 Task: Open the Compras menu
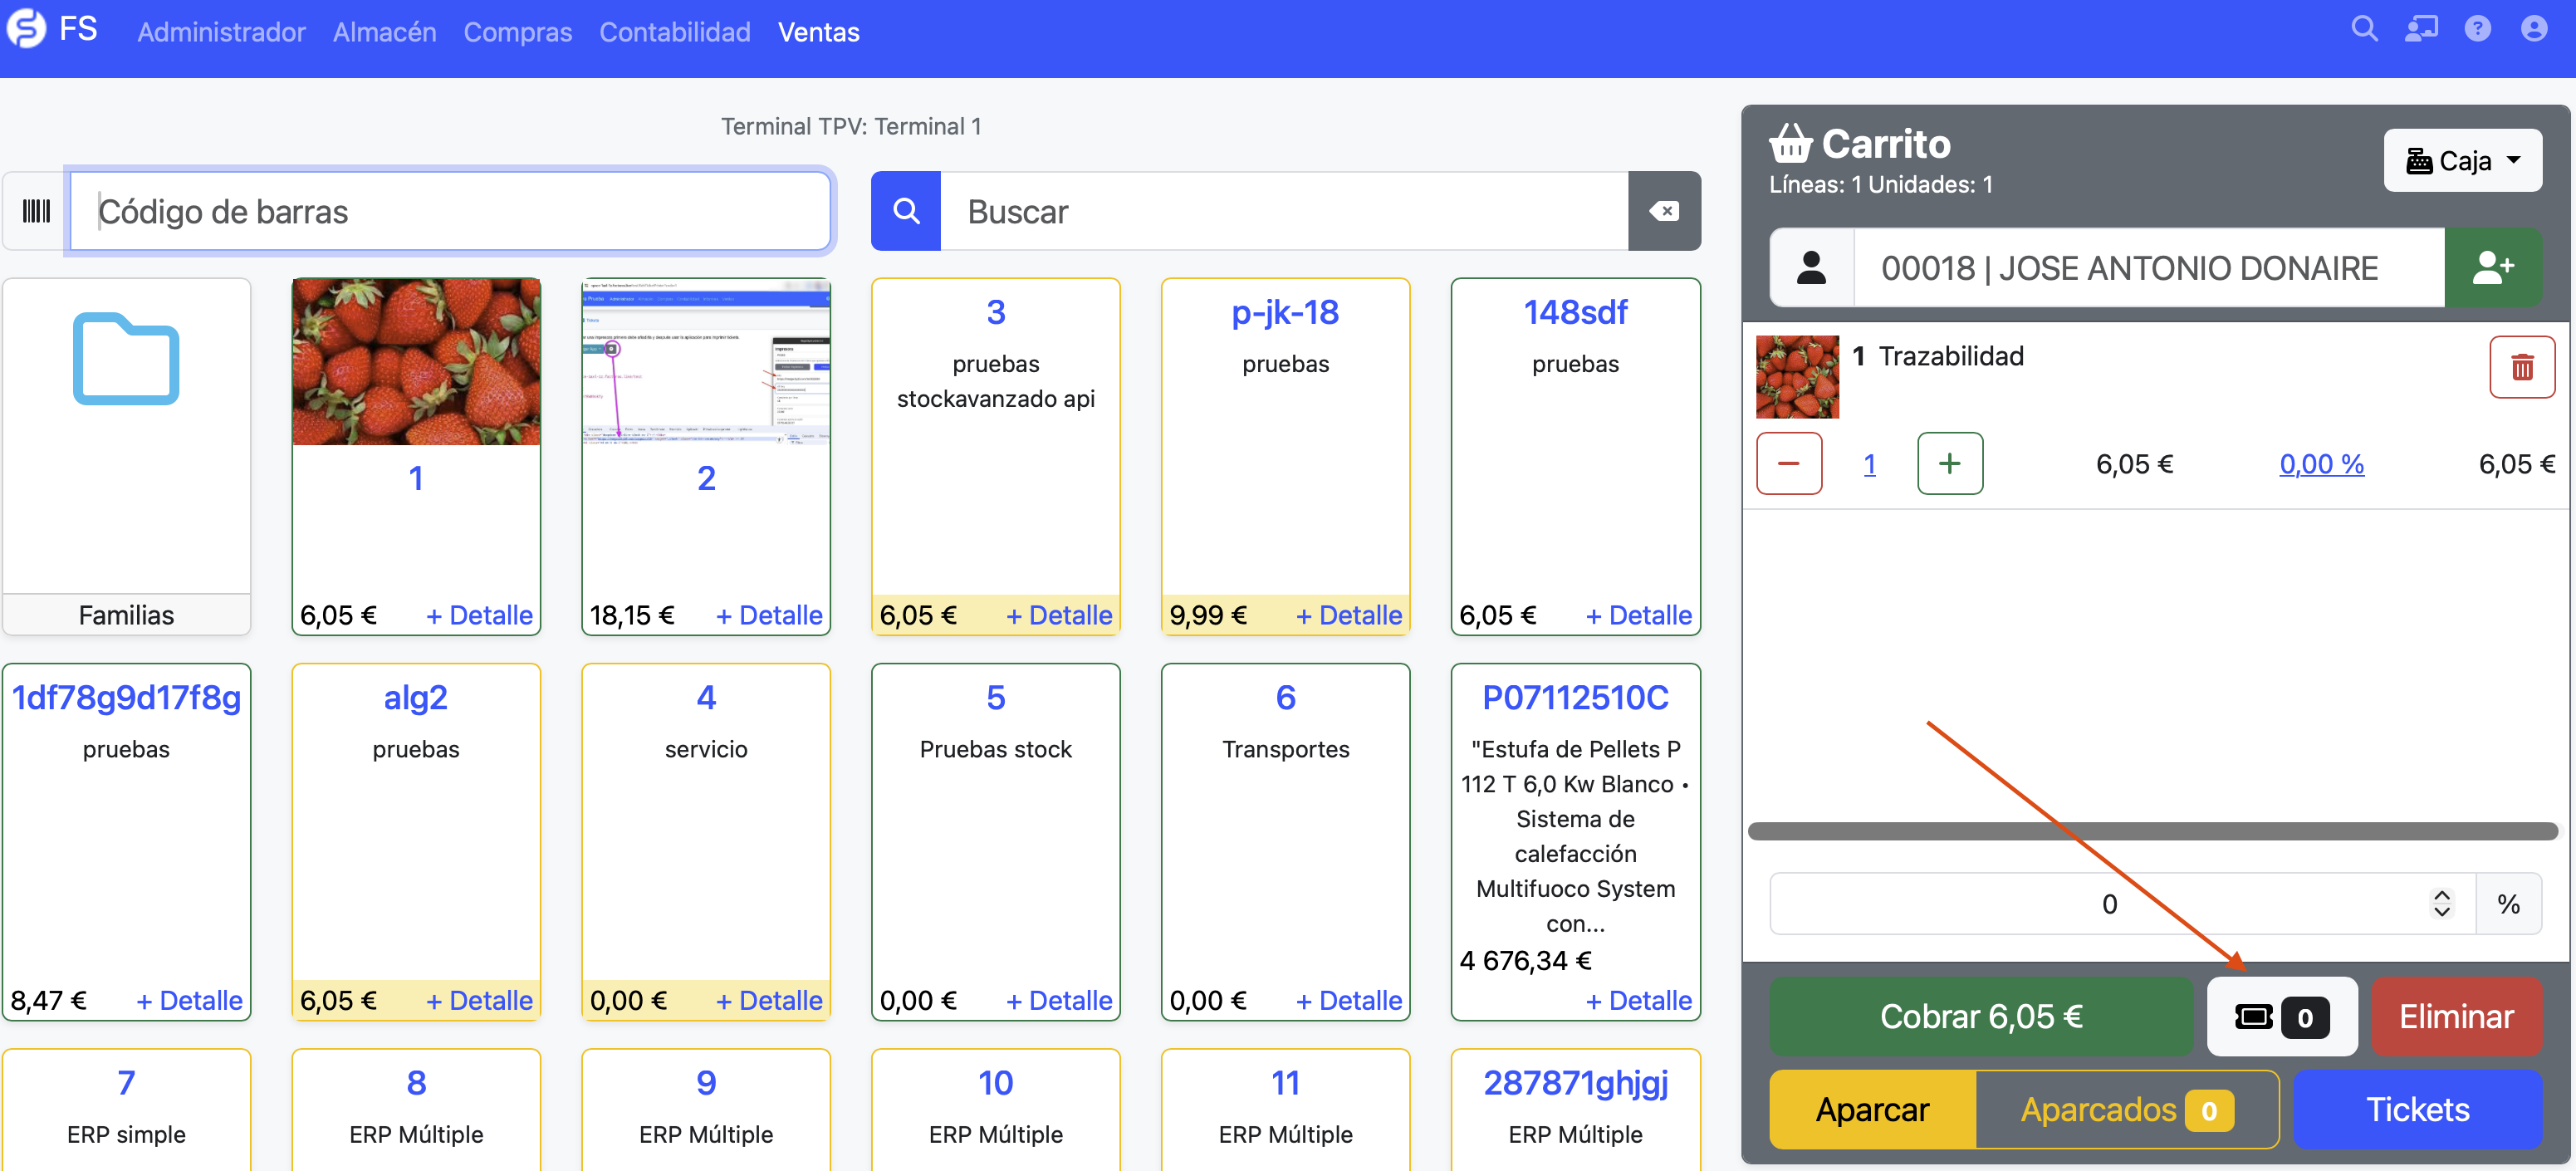[x=517, y=32]
